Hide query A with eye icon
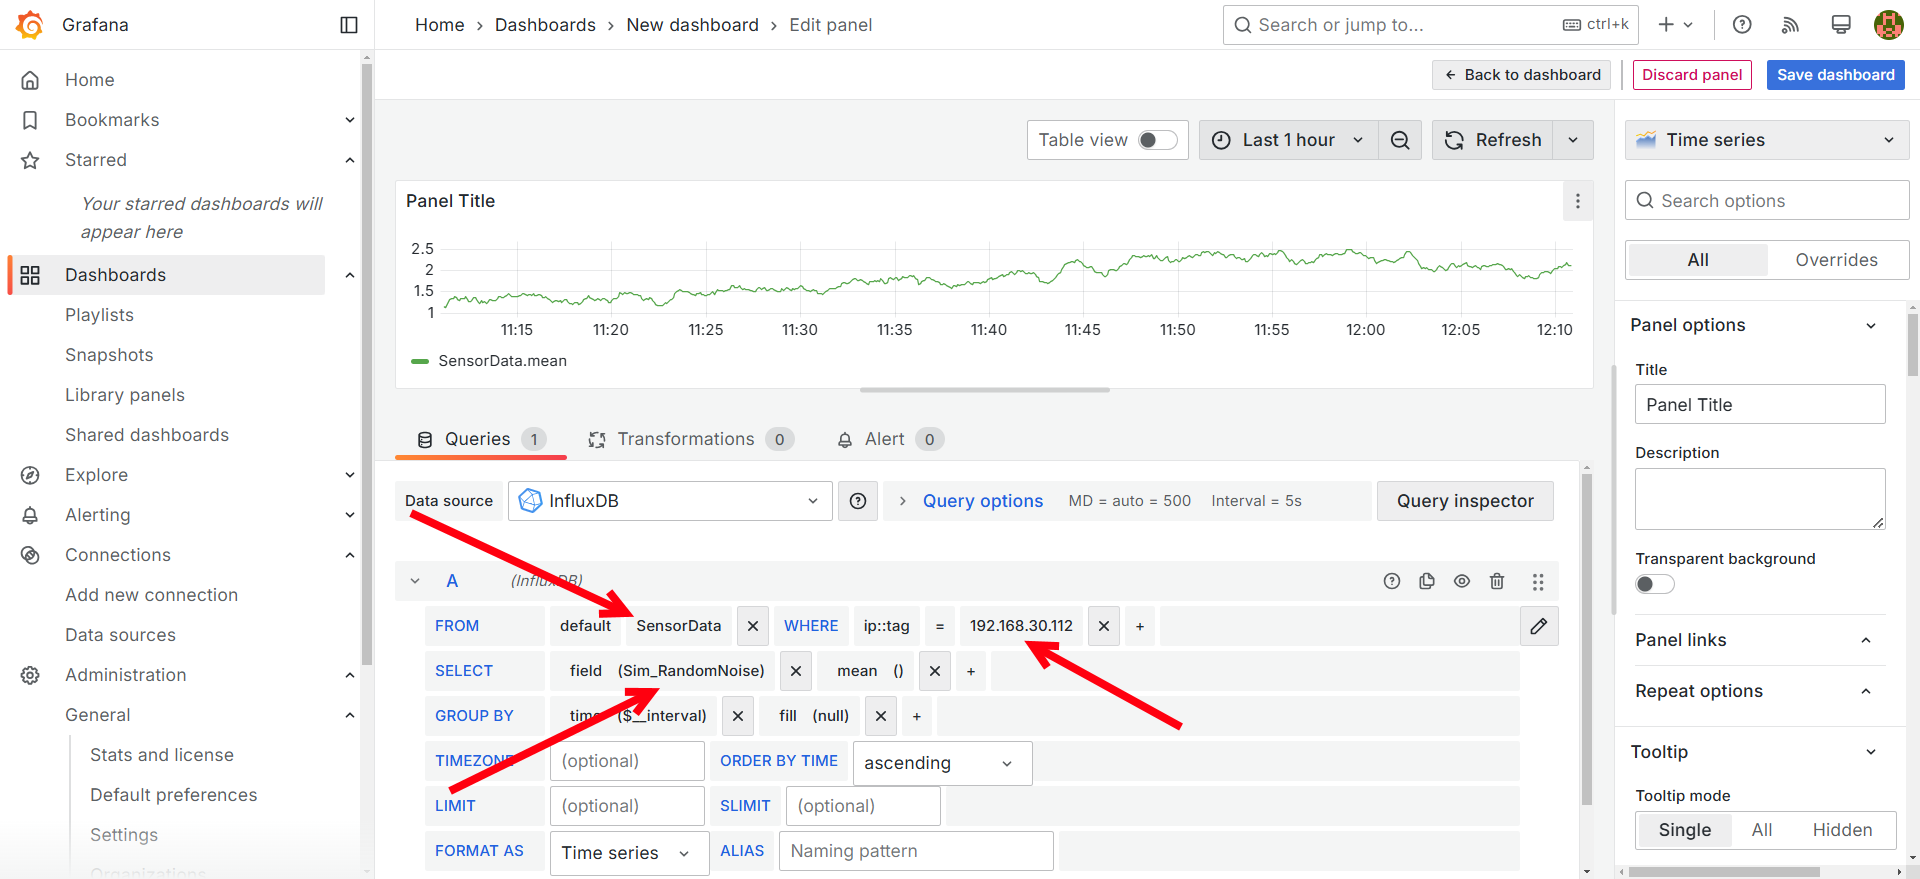1920x879 pixels. [1462, 581]
